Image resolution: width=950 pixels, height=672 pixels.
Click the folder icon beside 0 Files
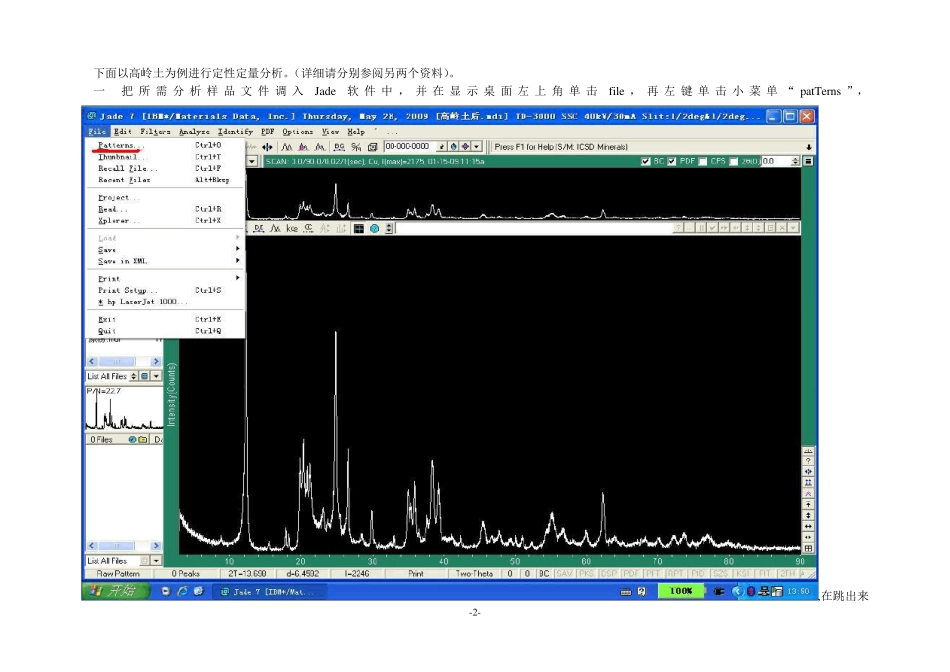point(142,439)
